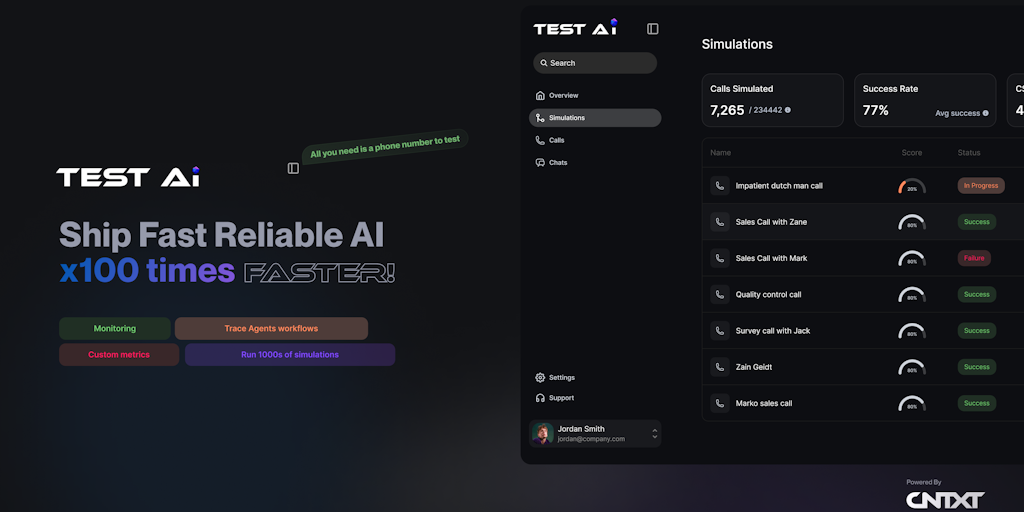Click Success badge on Marko sales call
1024x512 pixels.
[x=977, y=403]
